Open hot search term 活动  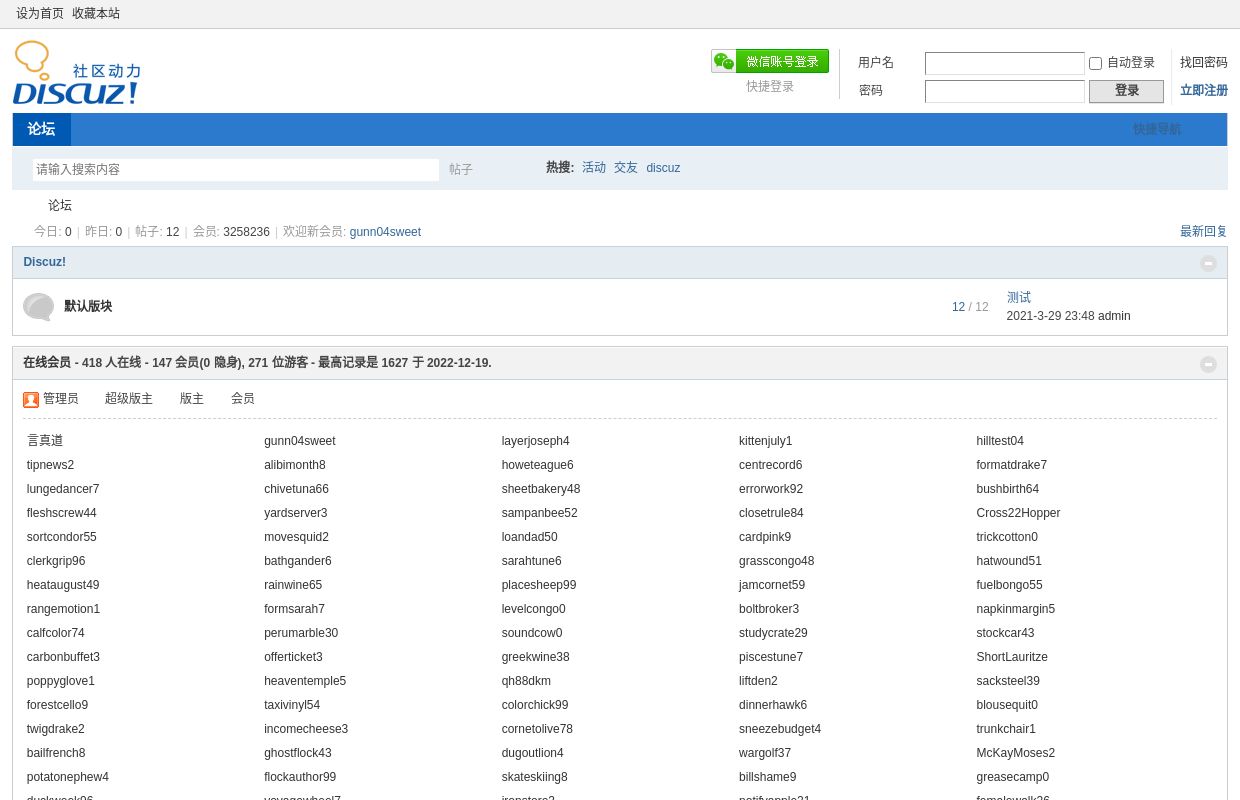click(594, 168)
